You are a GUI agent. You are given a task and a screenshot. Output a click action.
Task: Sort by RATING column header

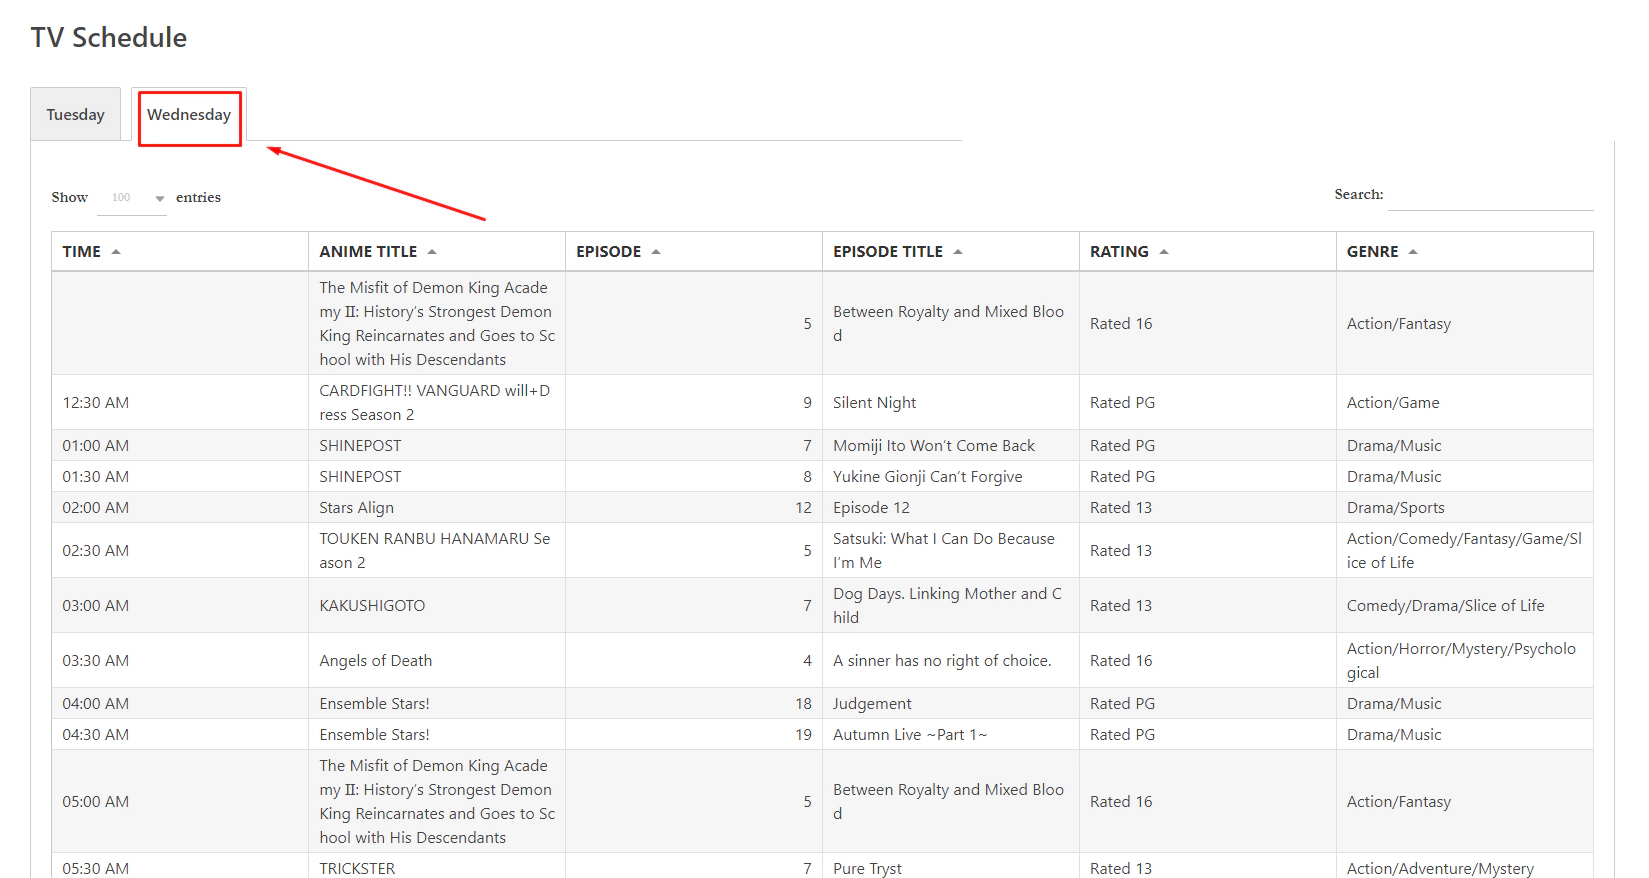1208,252
